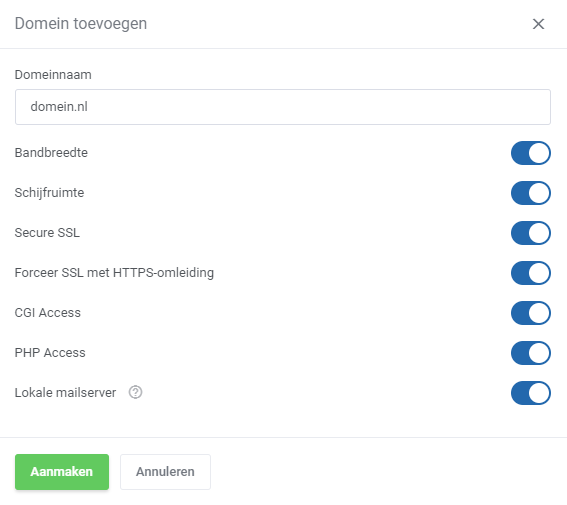Select the Domeinnaam field label

(x=53, y=75)
